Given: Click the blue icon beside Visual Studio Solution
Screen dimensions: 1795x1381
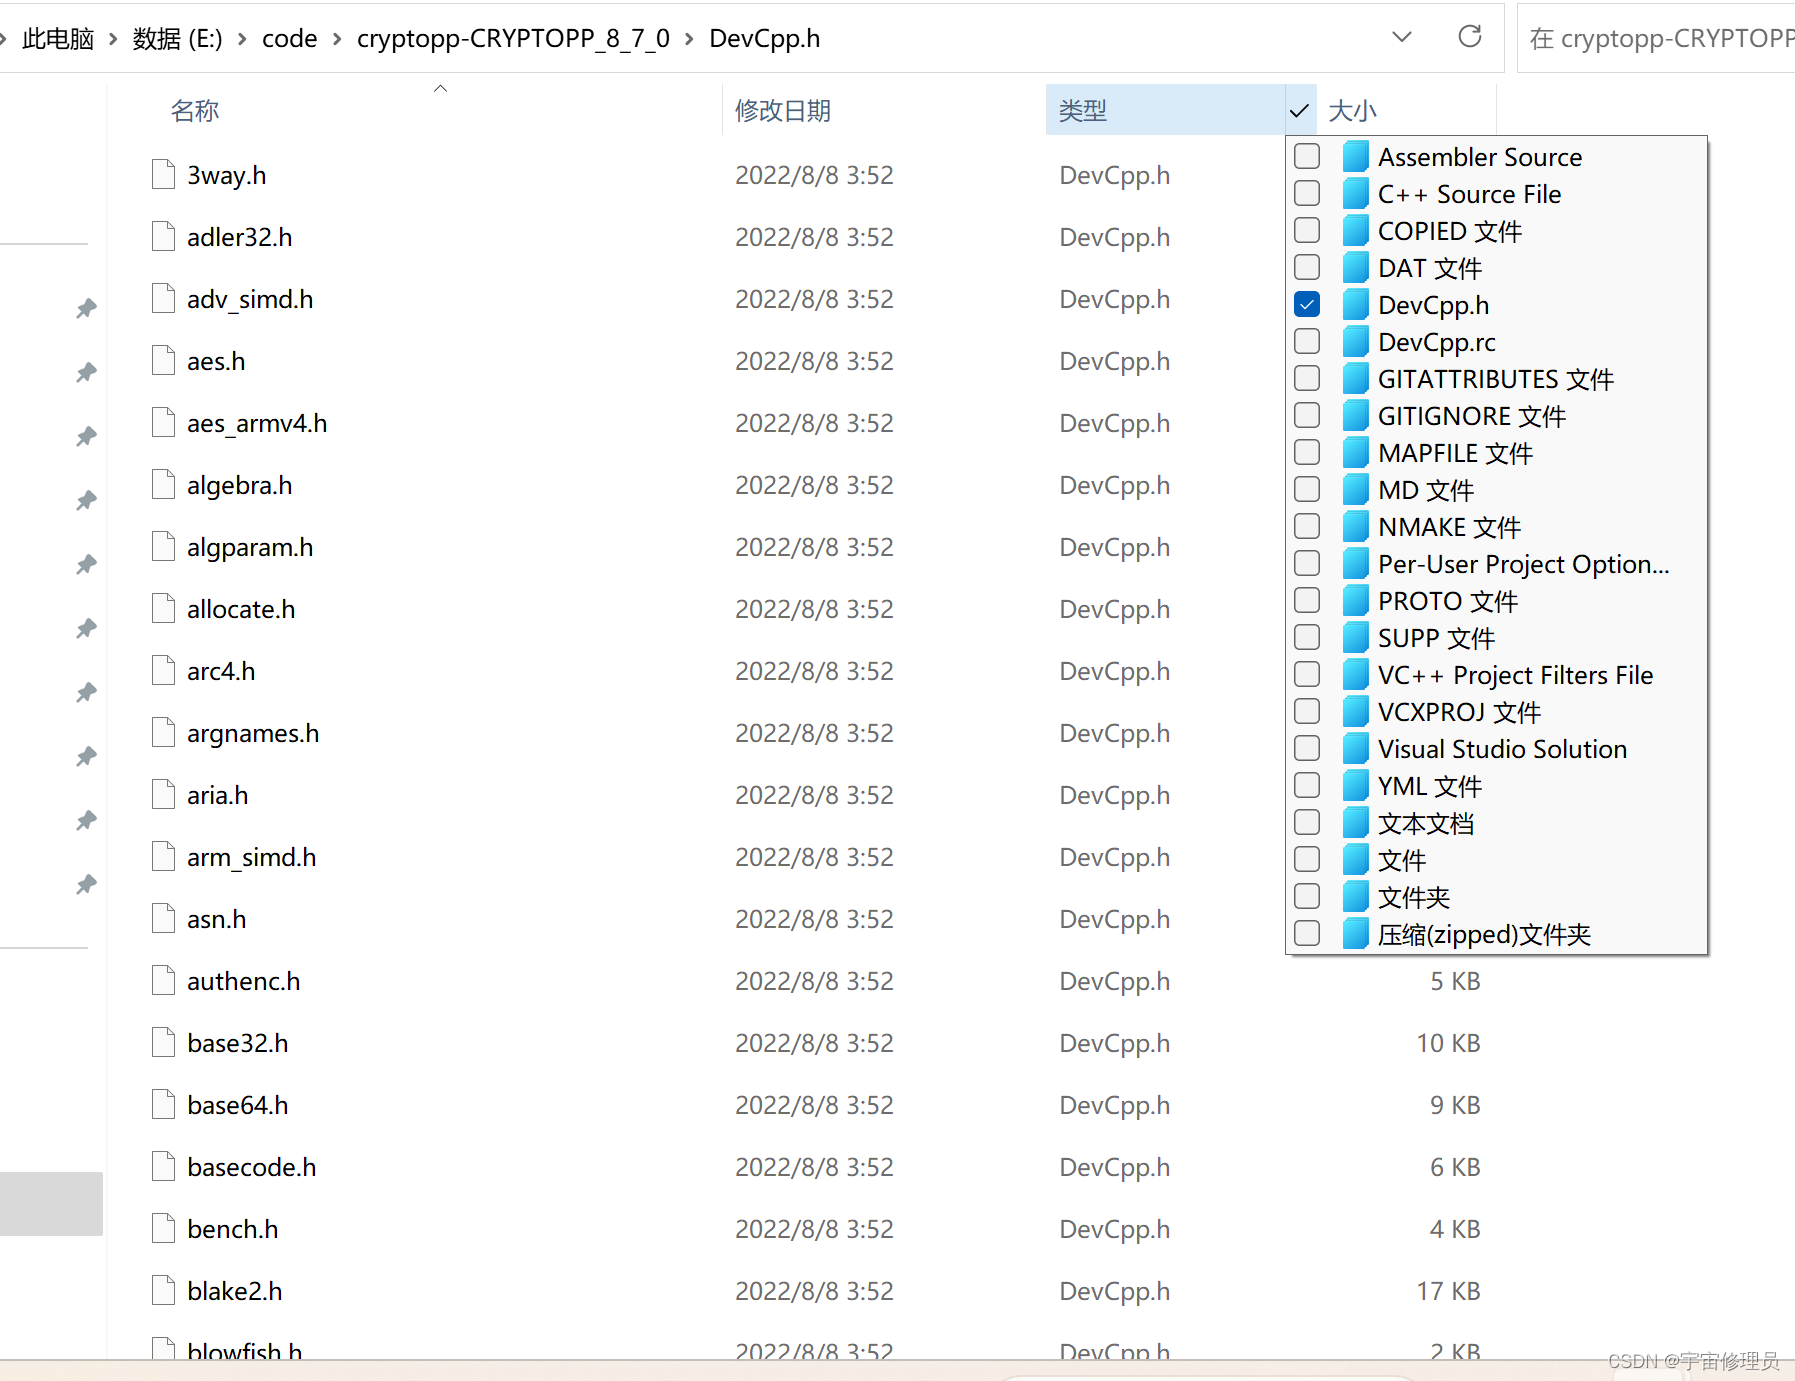Looking at the screenshot, I should click(1355, 749).
